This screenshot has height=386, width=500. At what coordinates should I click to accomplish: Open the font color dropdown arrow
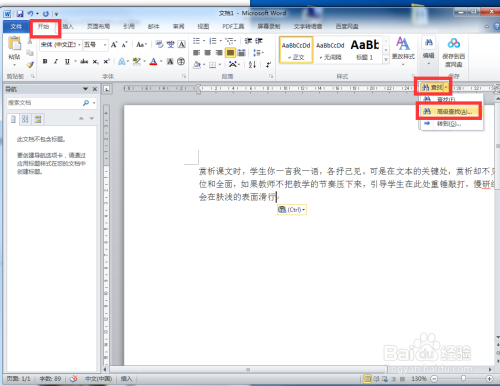pyautogui.click(x=161, y=62)
